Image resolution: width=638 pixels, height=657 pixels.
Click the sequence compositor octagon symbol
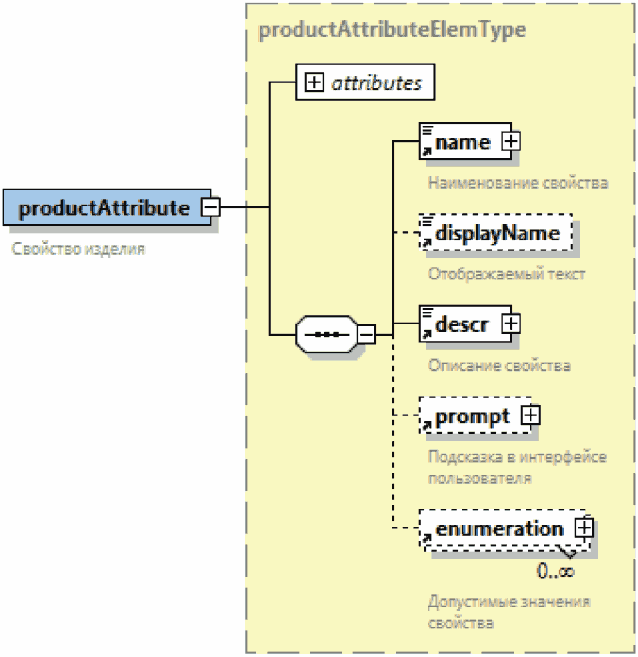pos(326,333)
